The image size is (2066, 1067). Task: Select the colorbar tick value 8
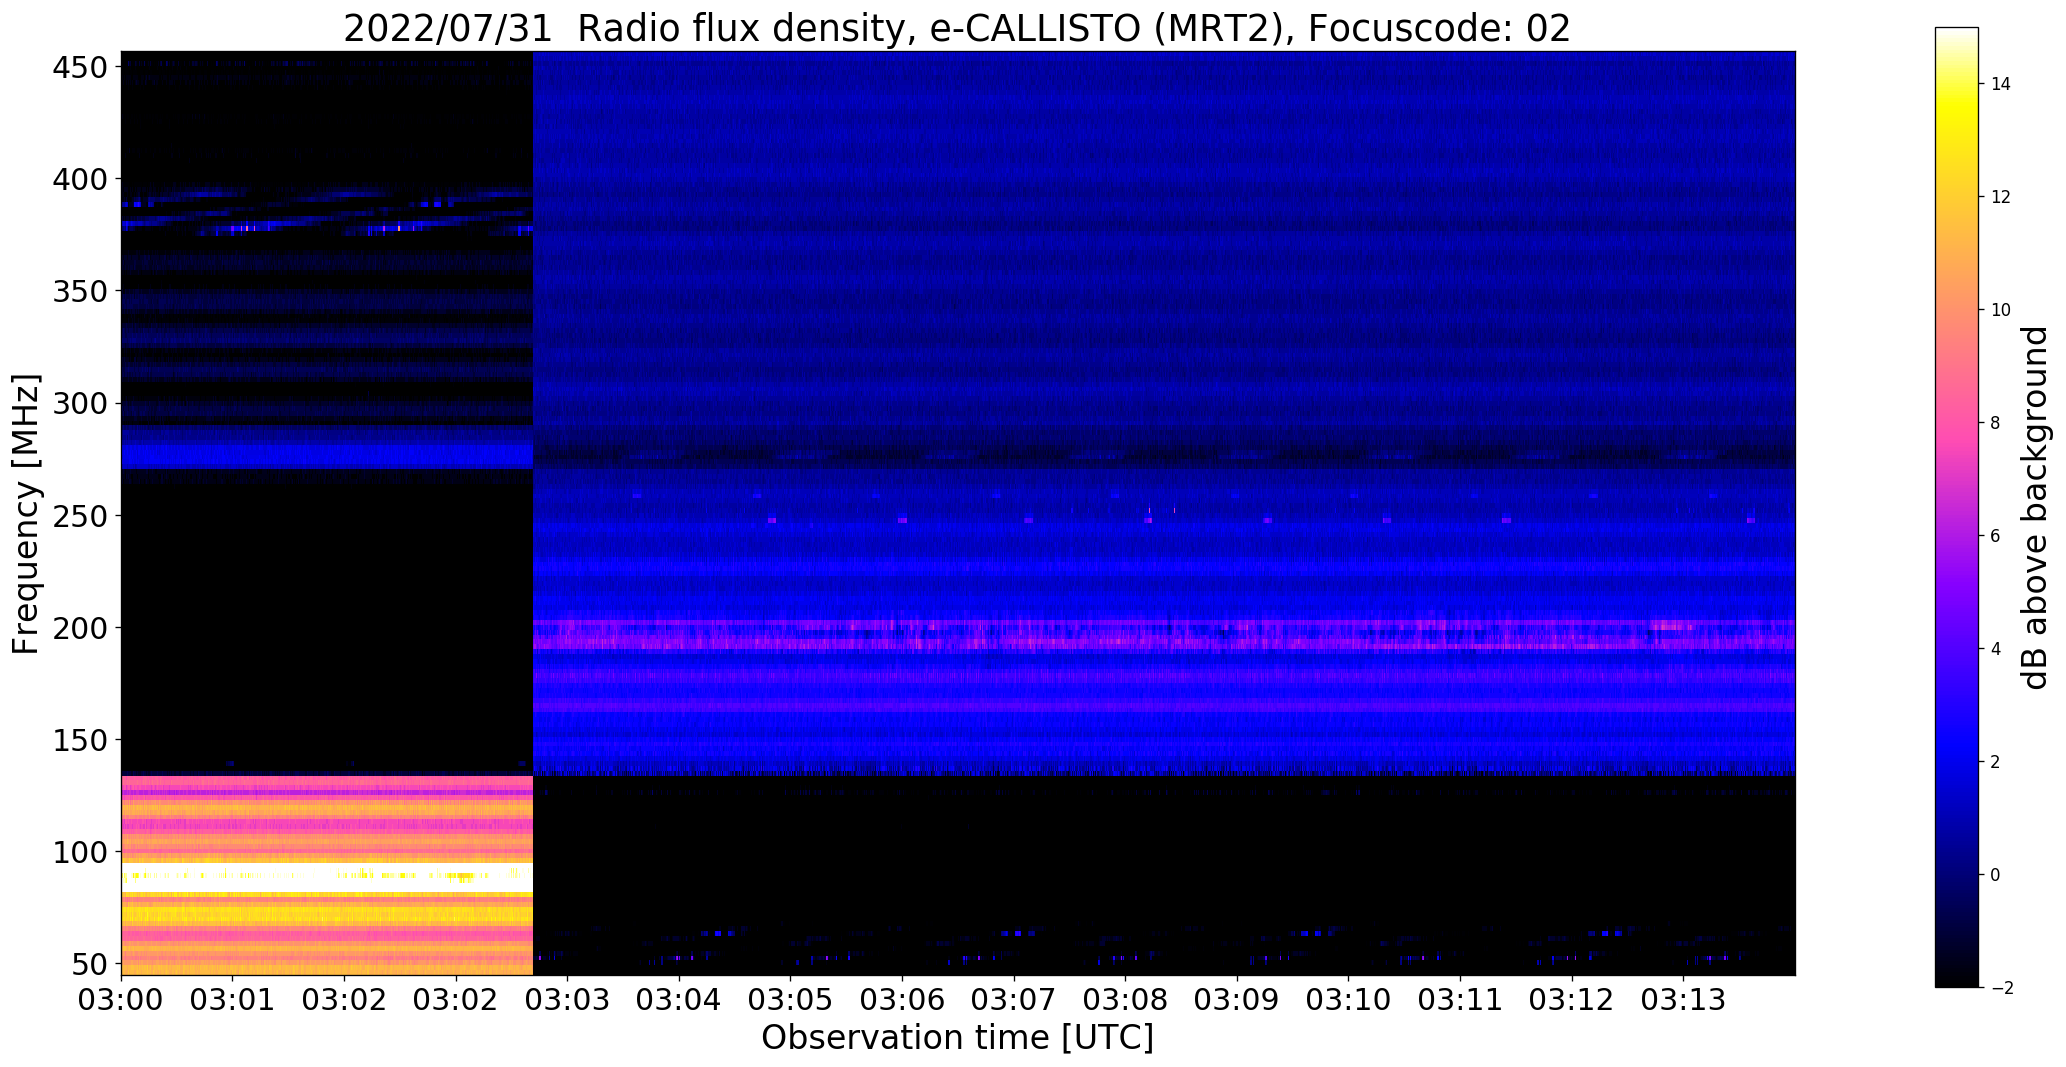coord(1996,423)
